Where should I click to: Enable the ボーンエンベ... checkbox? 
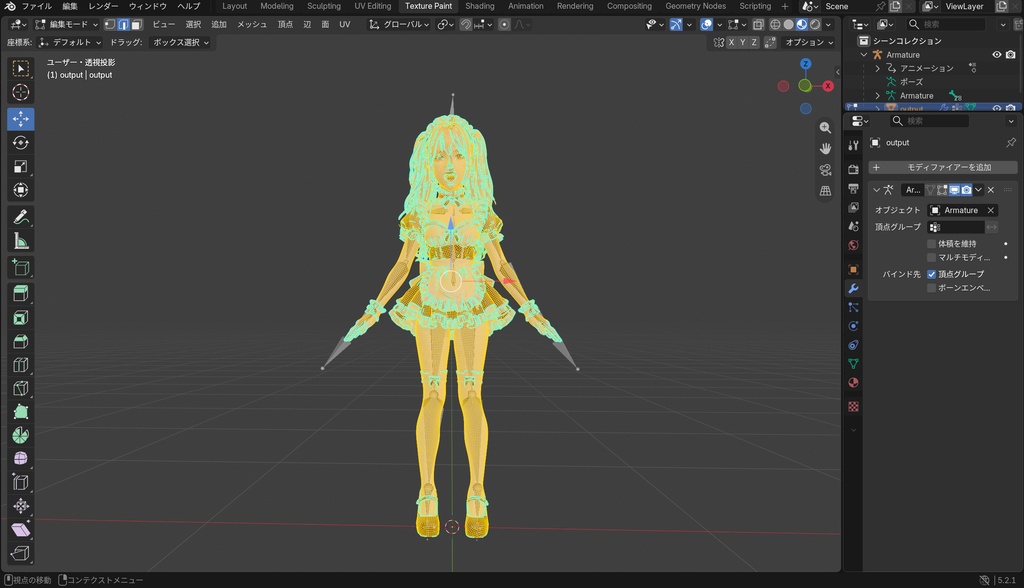pos(931,288)
